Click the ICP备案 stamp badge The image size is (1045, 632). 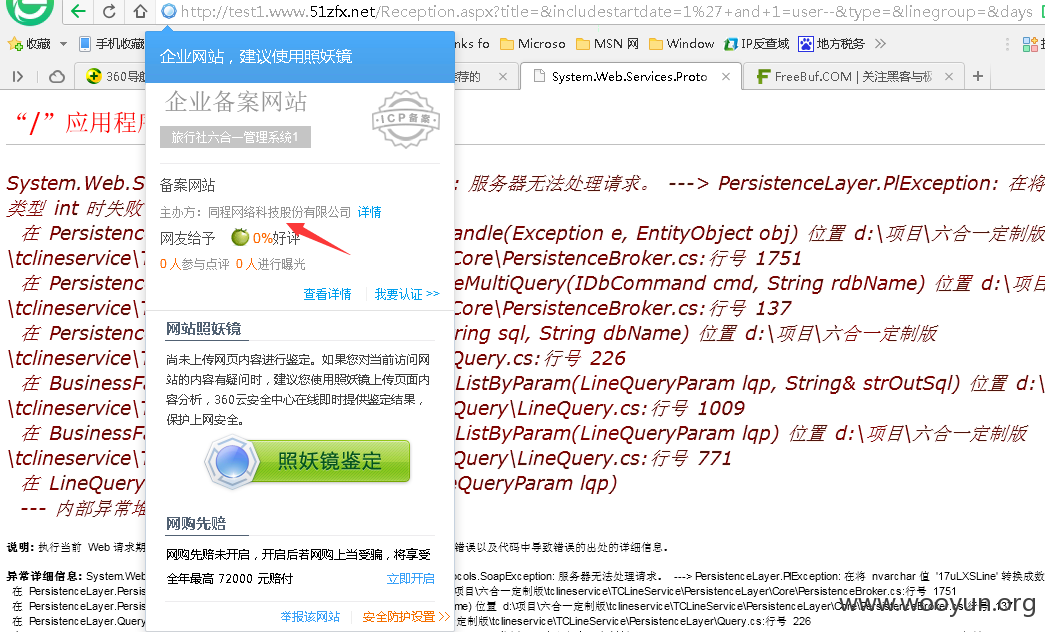pyautogui.click(x=406, y=119)
